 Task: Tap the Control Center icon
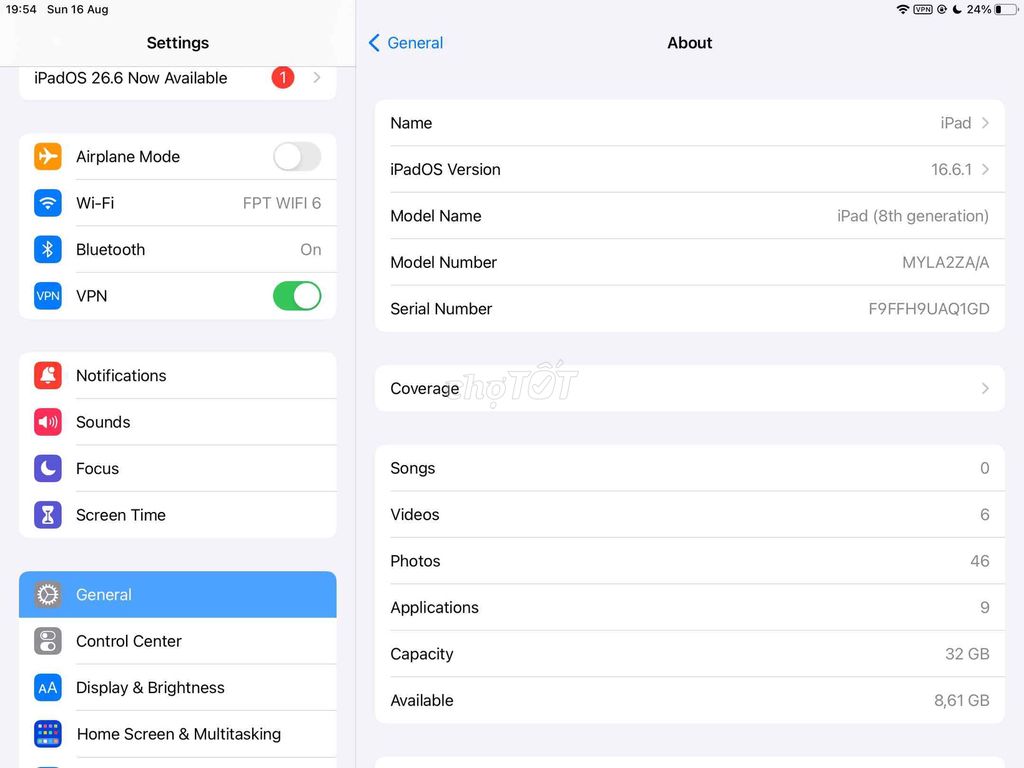pos(48,641)
